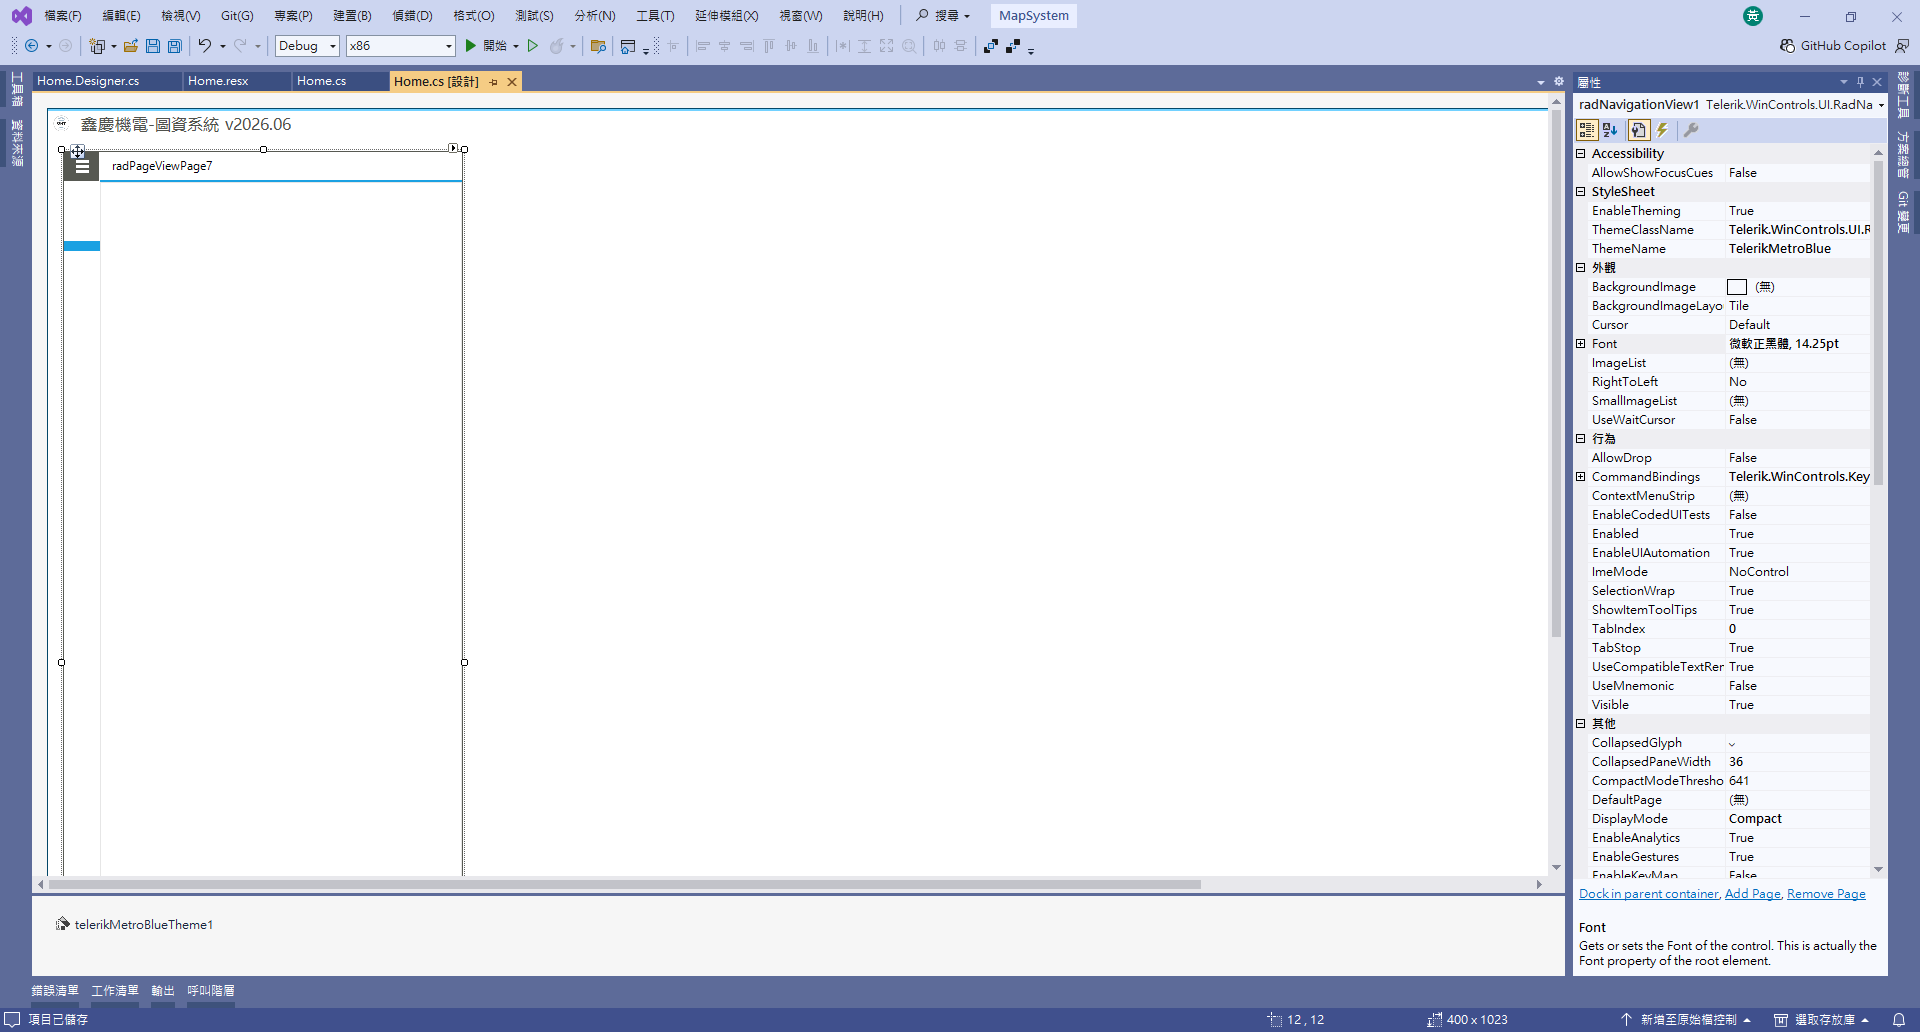The image size is (1920, 1032).
Task: Save the current file with disk icon
Action: coord(153,46)
